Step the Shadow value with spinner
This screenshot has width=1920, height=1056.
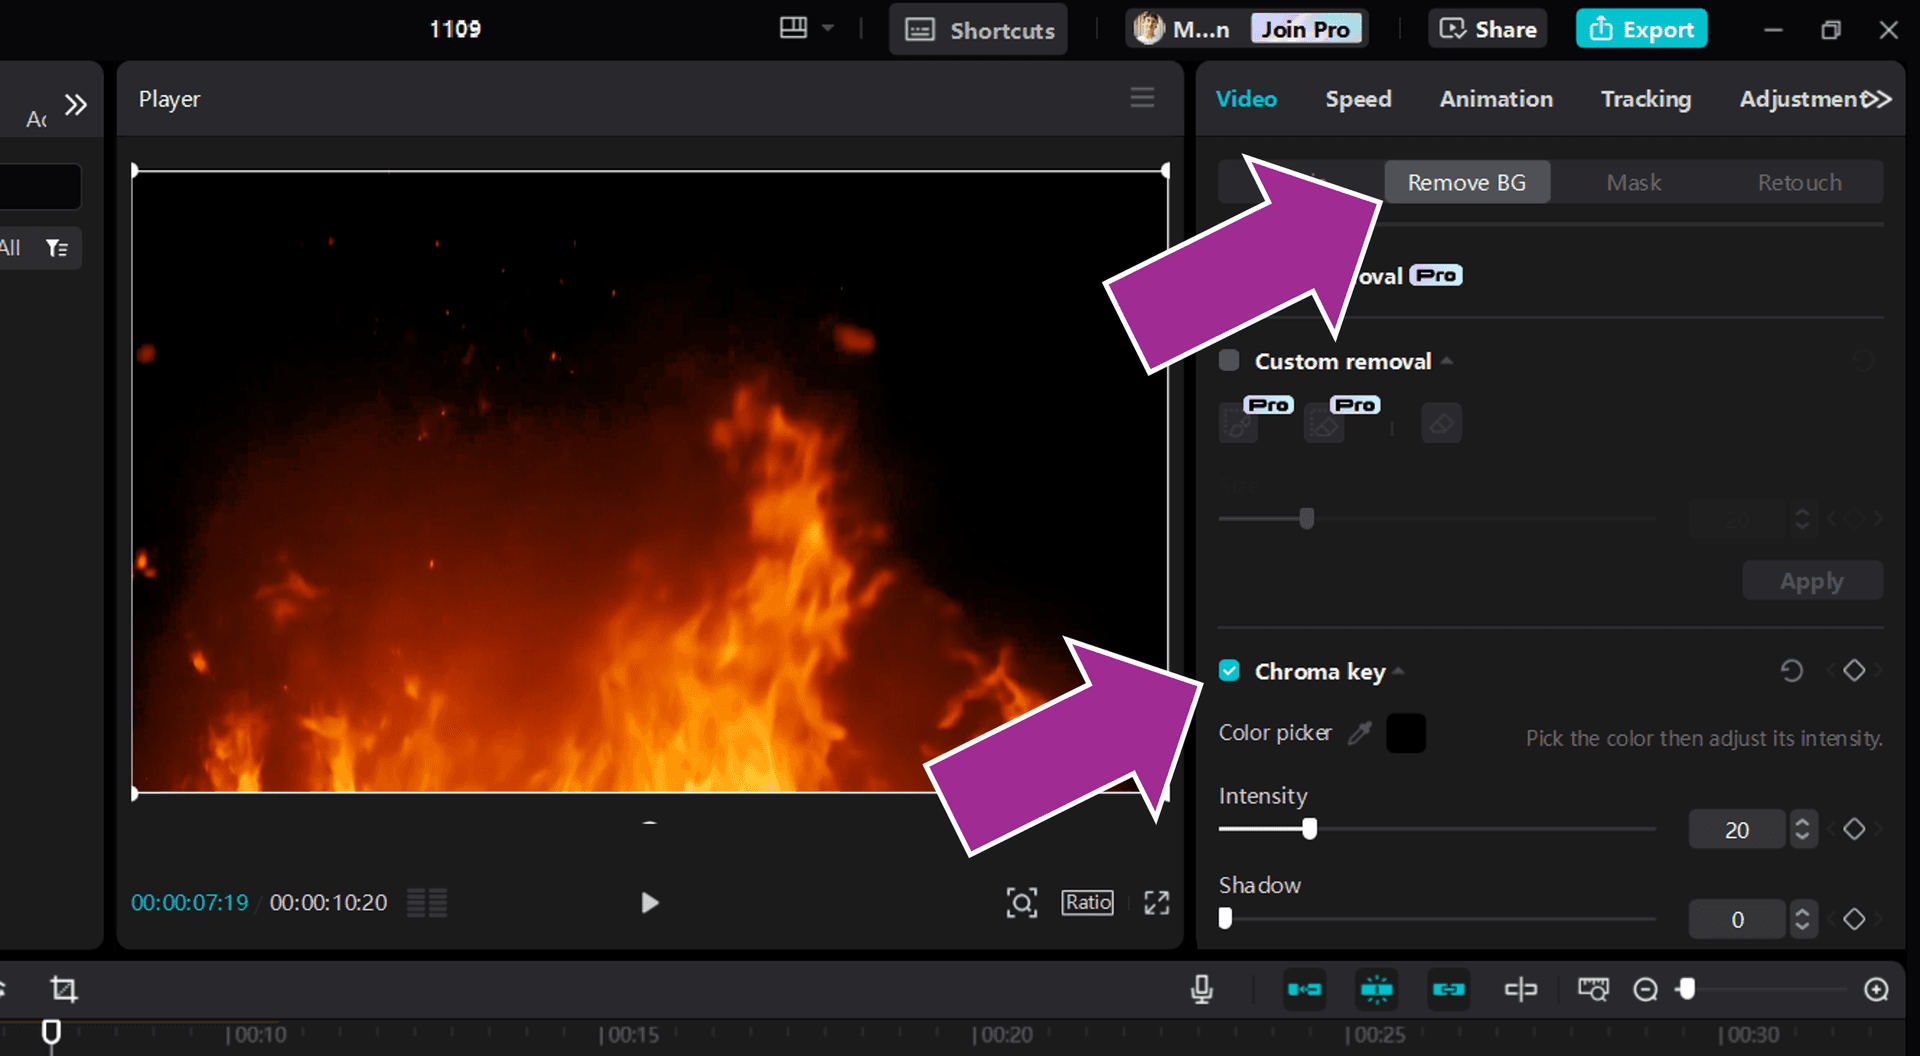[1802, 920]
